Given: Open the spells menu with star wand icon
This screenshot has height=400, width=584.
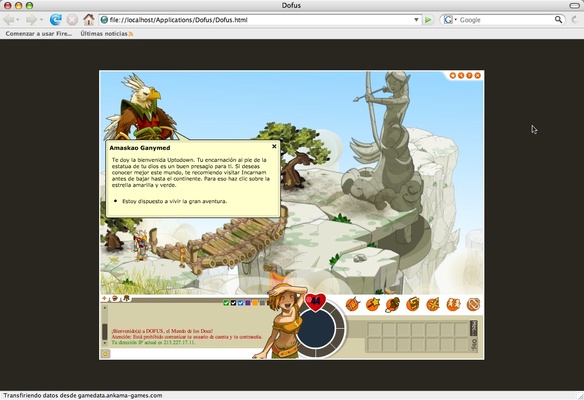Looking at the screenshot, I should point(372,304).
